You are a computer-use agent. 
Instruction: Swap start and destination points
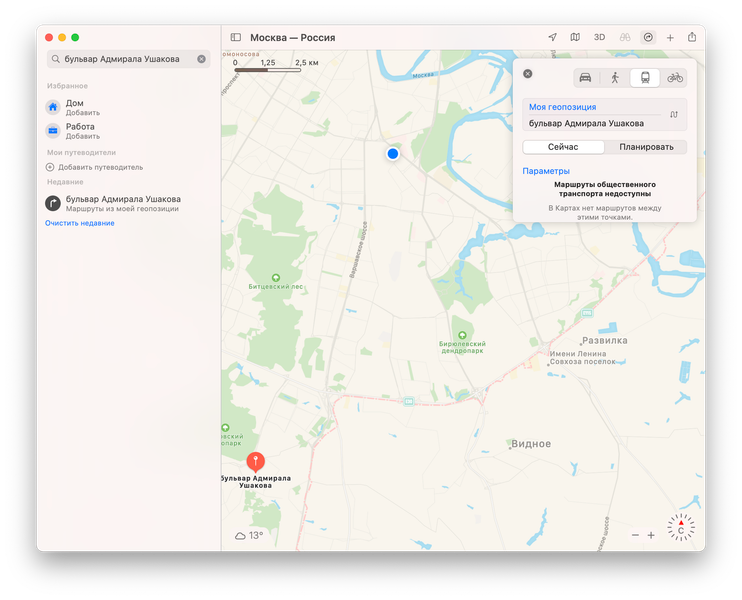tap(674, 115)
